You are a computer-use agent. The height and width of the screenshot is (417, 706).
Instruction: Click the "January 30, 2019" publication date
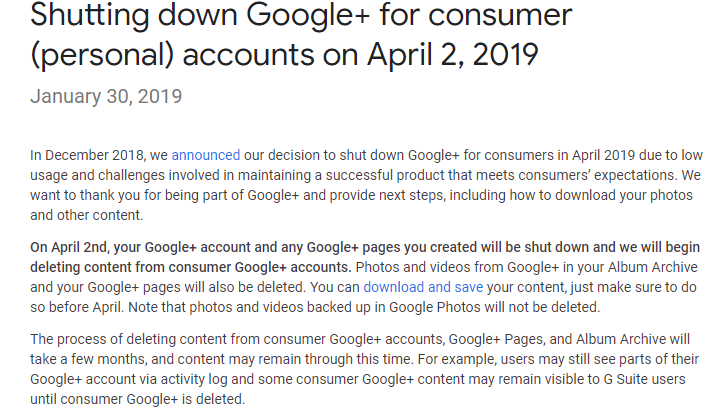106,96
